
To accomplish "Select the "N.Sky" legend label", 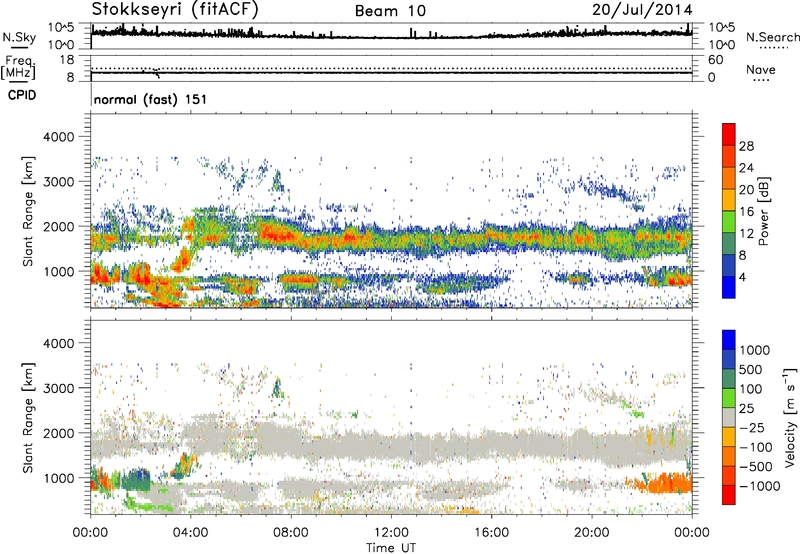I will click(19, 37).
